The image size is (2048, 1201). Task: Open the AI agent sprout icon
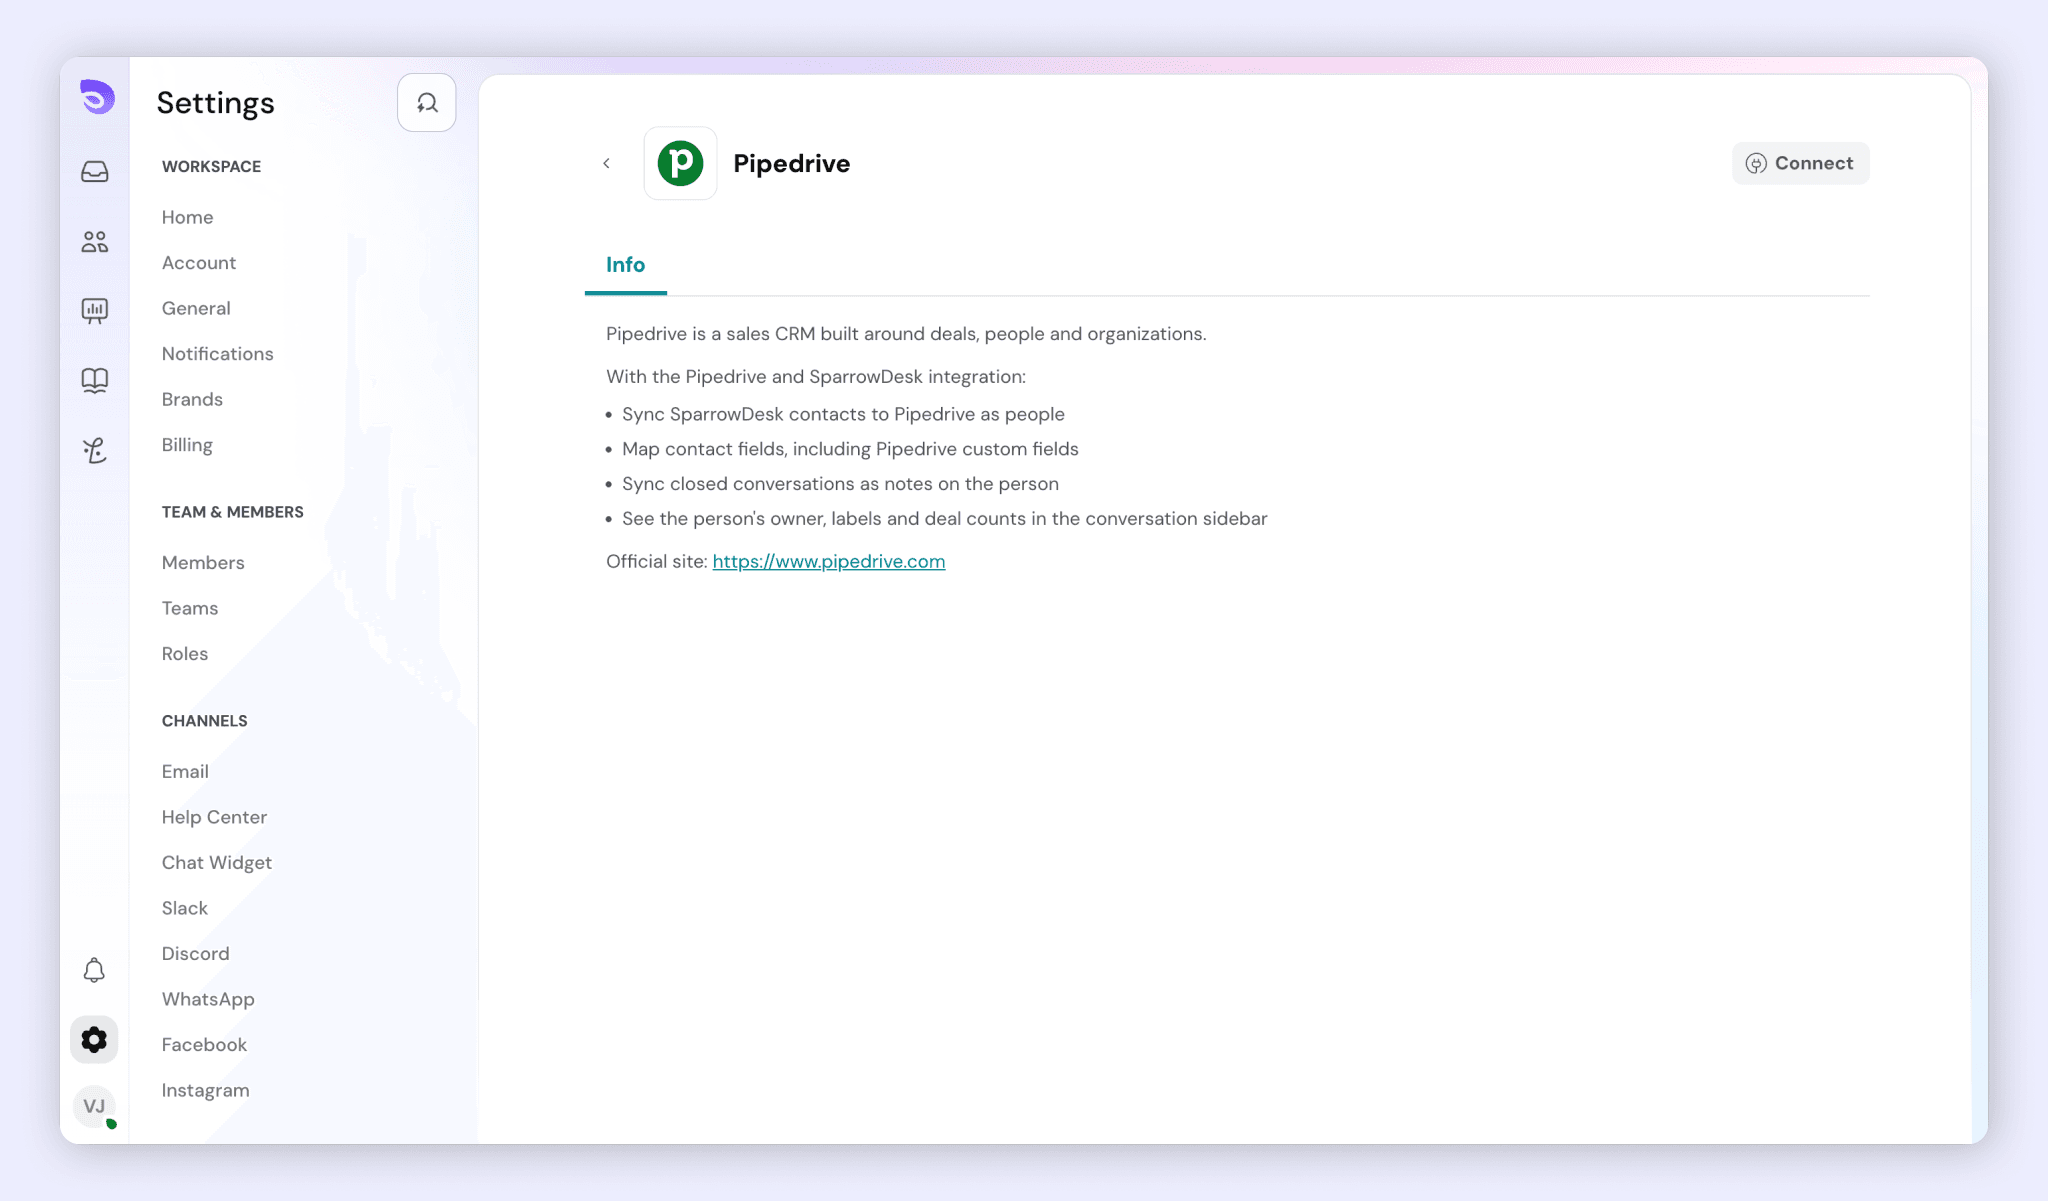pos(95,450)
